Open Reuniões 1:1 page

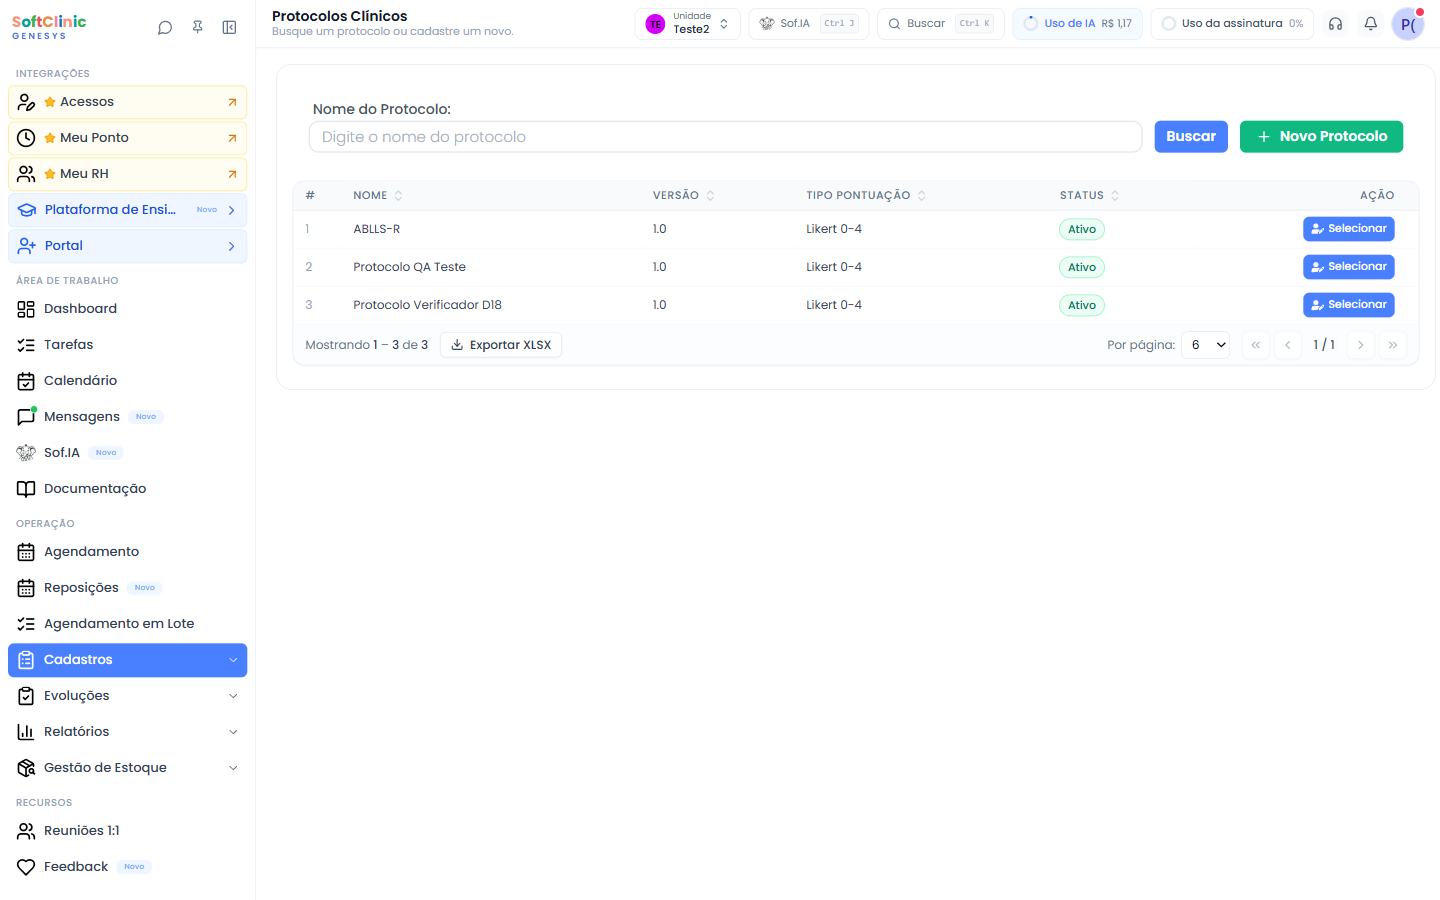pyautogui.click(x=128, y=831)
